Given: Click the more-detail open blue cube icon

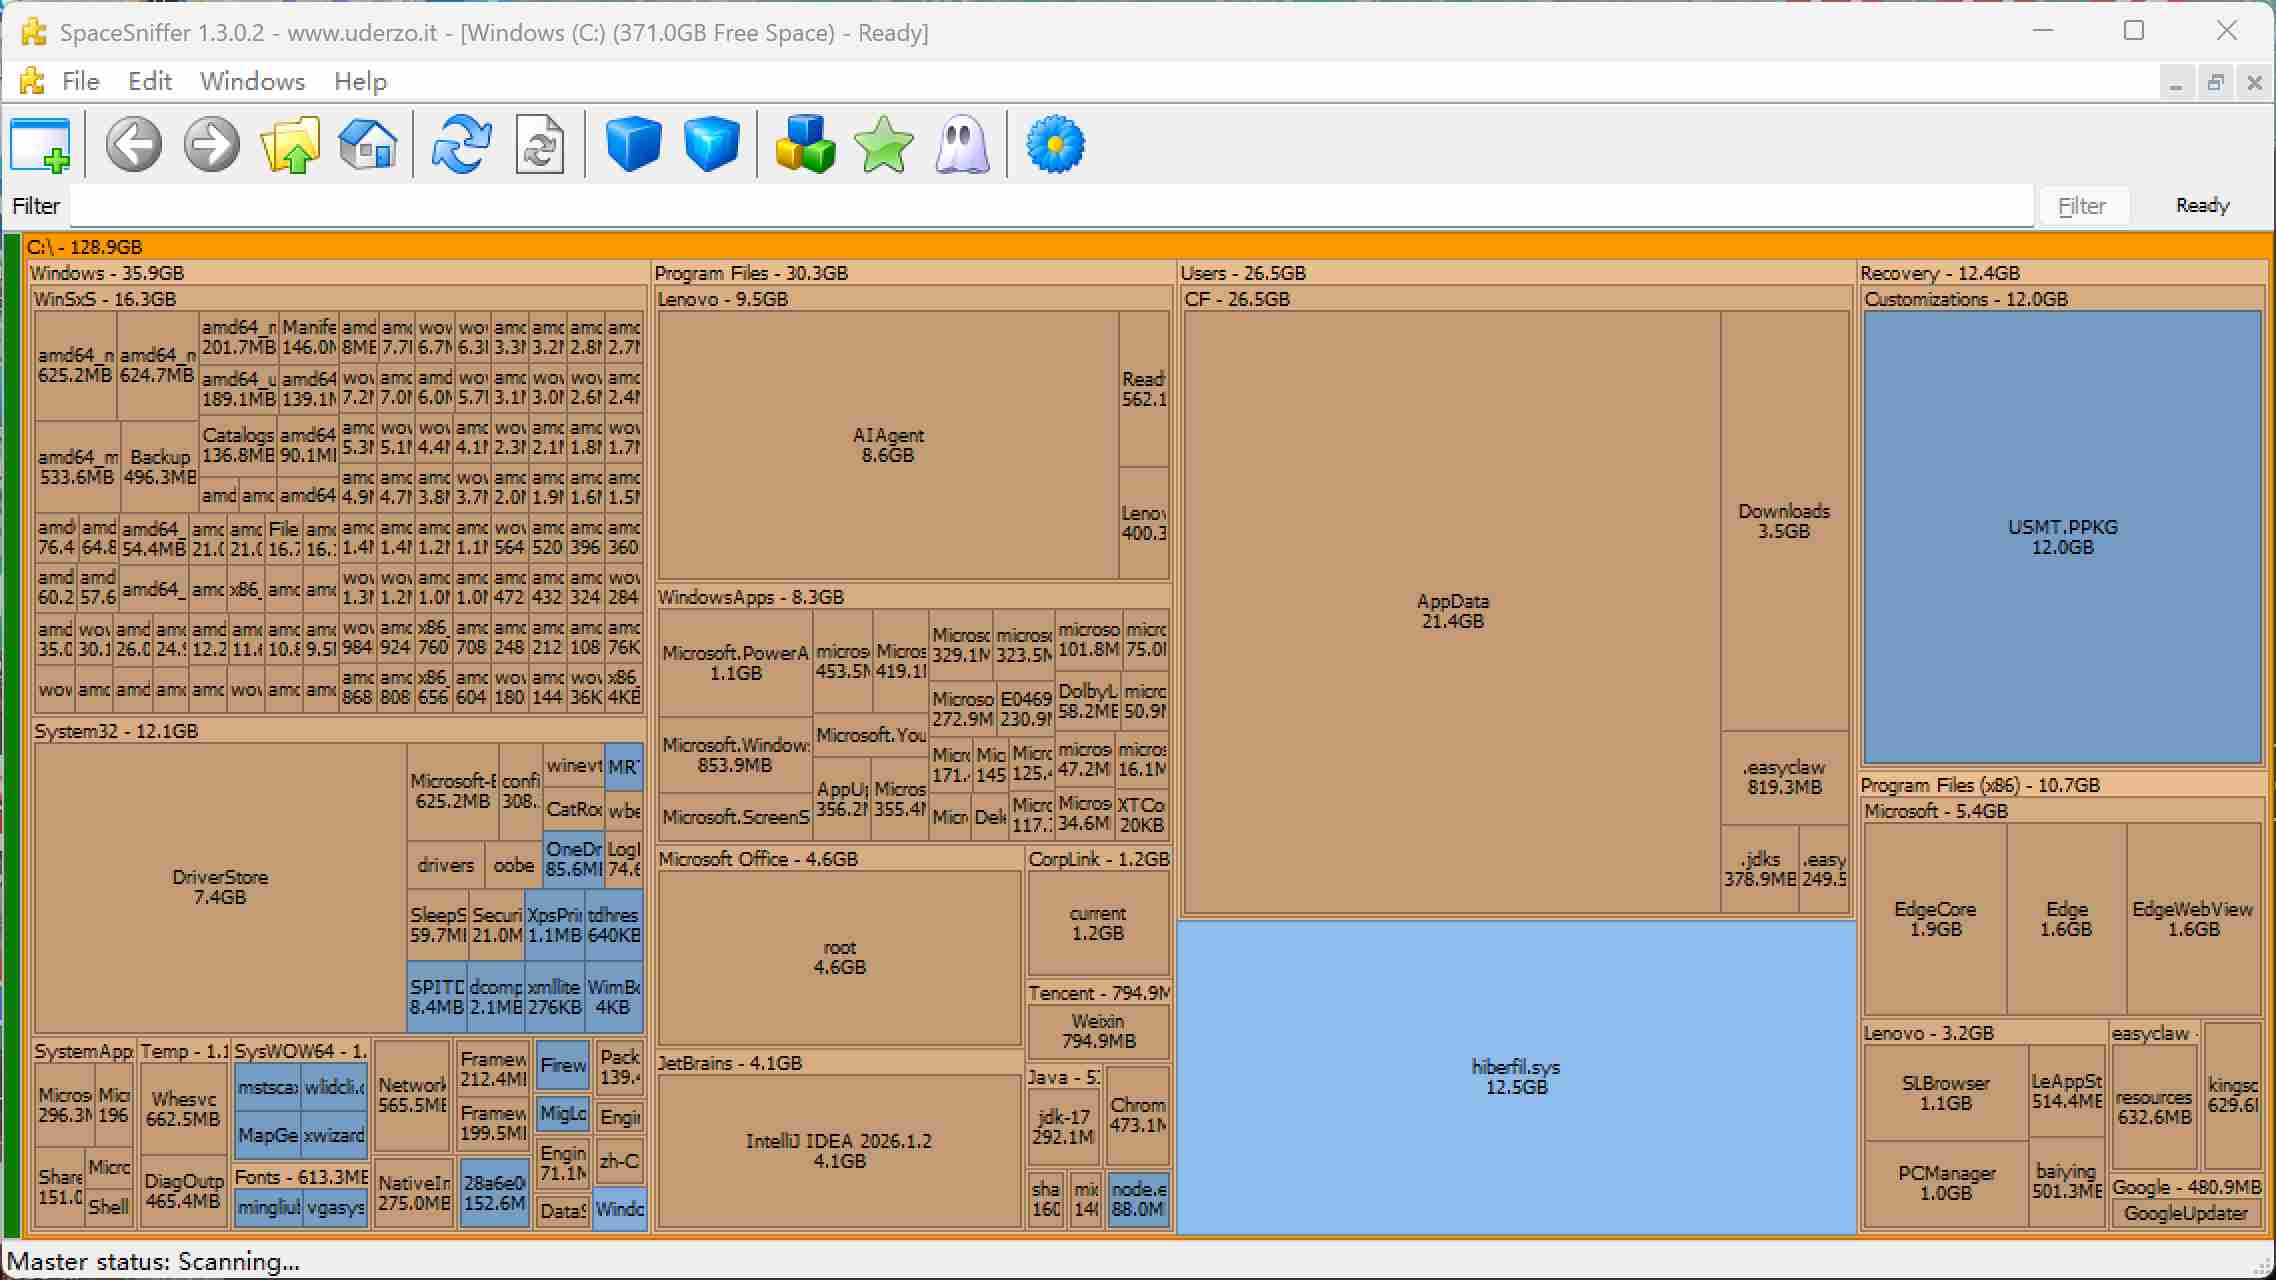Looking at the screenshot, I should pos(712,145).
